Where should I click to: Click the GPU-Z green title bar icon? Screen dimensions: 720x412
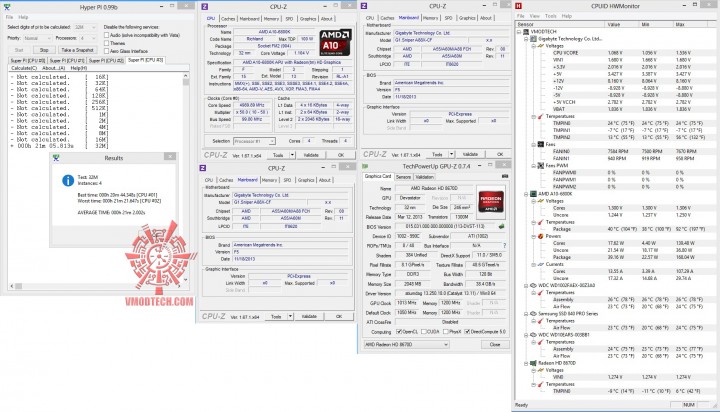365,166
